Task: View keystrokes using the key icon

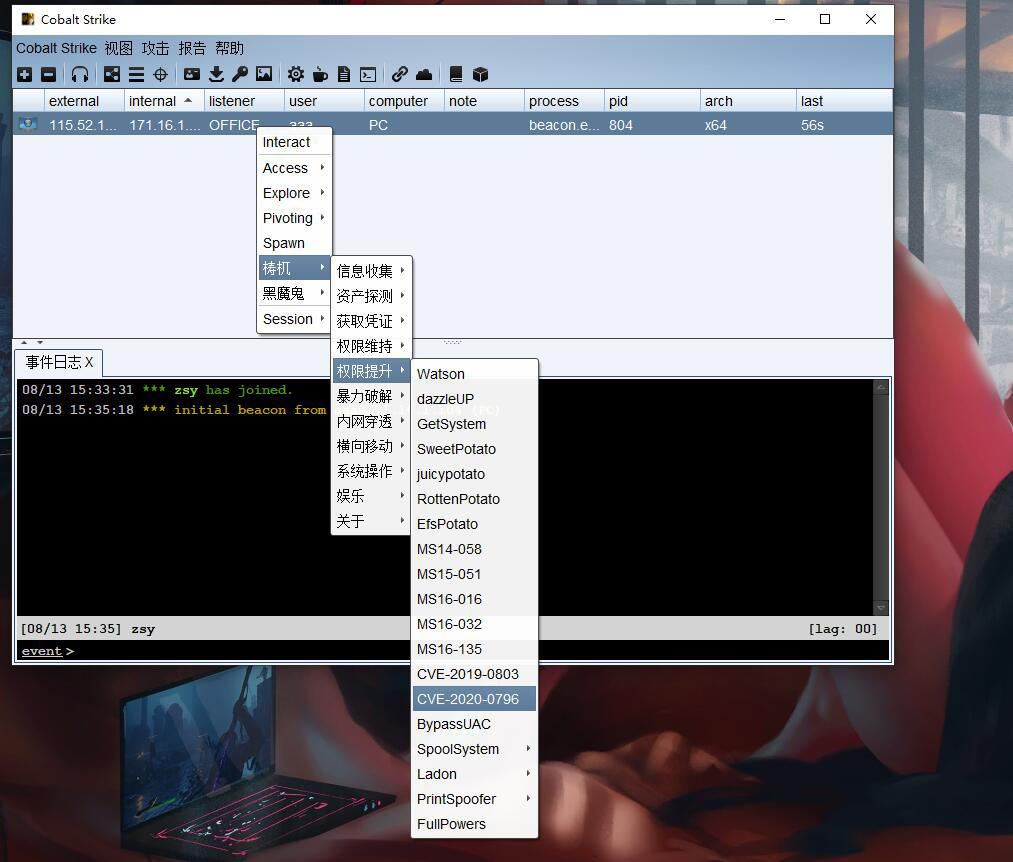Action: (x=240, y=74)
